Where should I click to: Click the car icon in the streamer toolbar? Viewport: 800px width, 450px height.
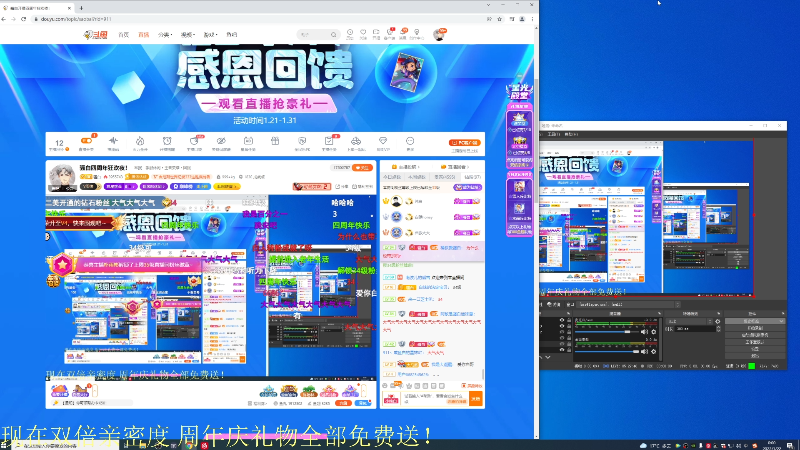pos(356,143)
